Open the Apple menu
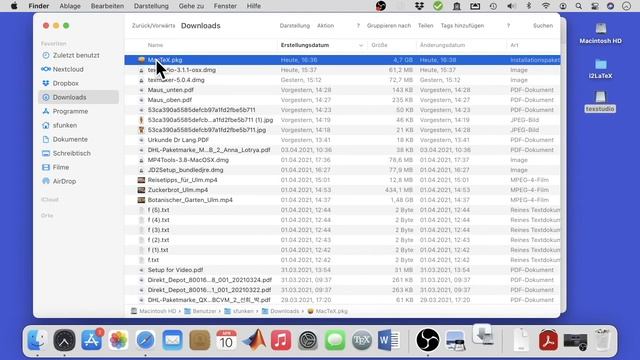 pyautogui.click(x=14, y=6)
